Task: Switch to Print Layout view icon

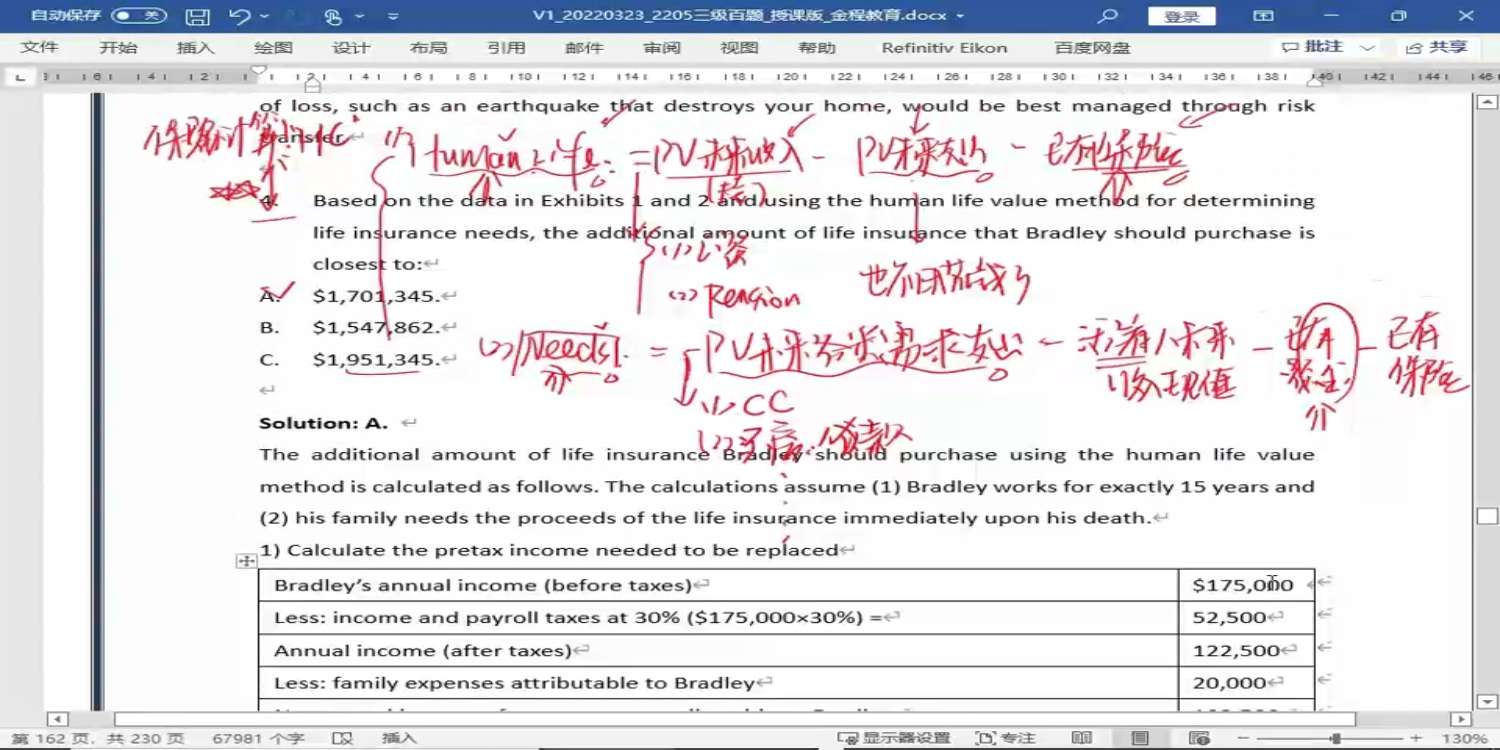Action: 1140,738
